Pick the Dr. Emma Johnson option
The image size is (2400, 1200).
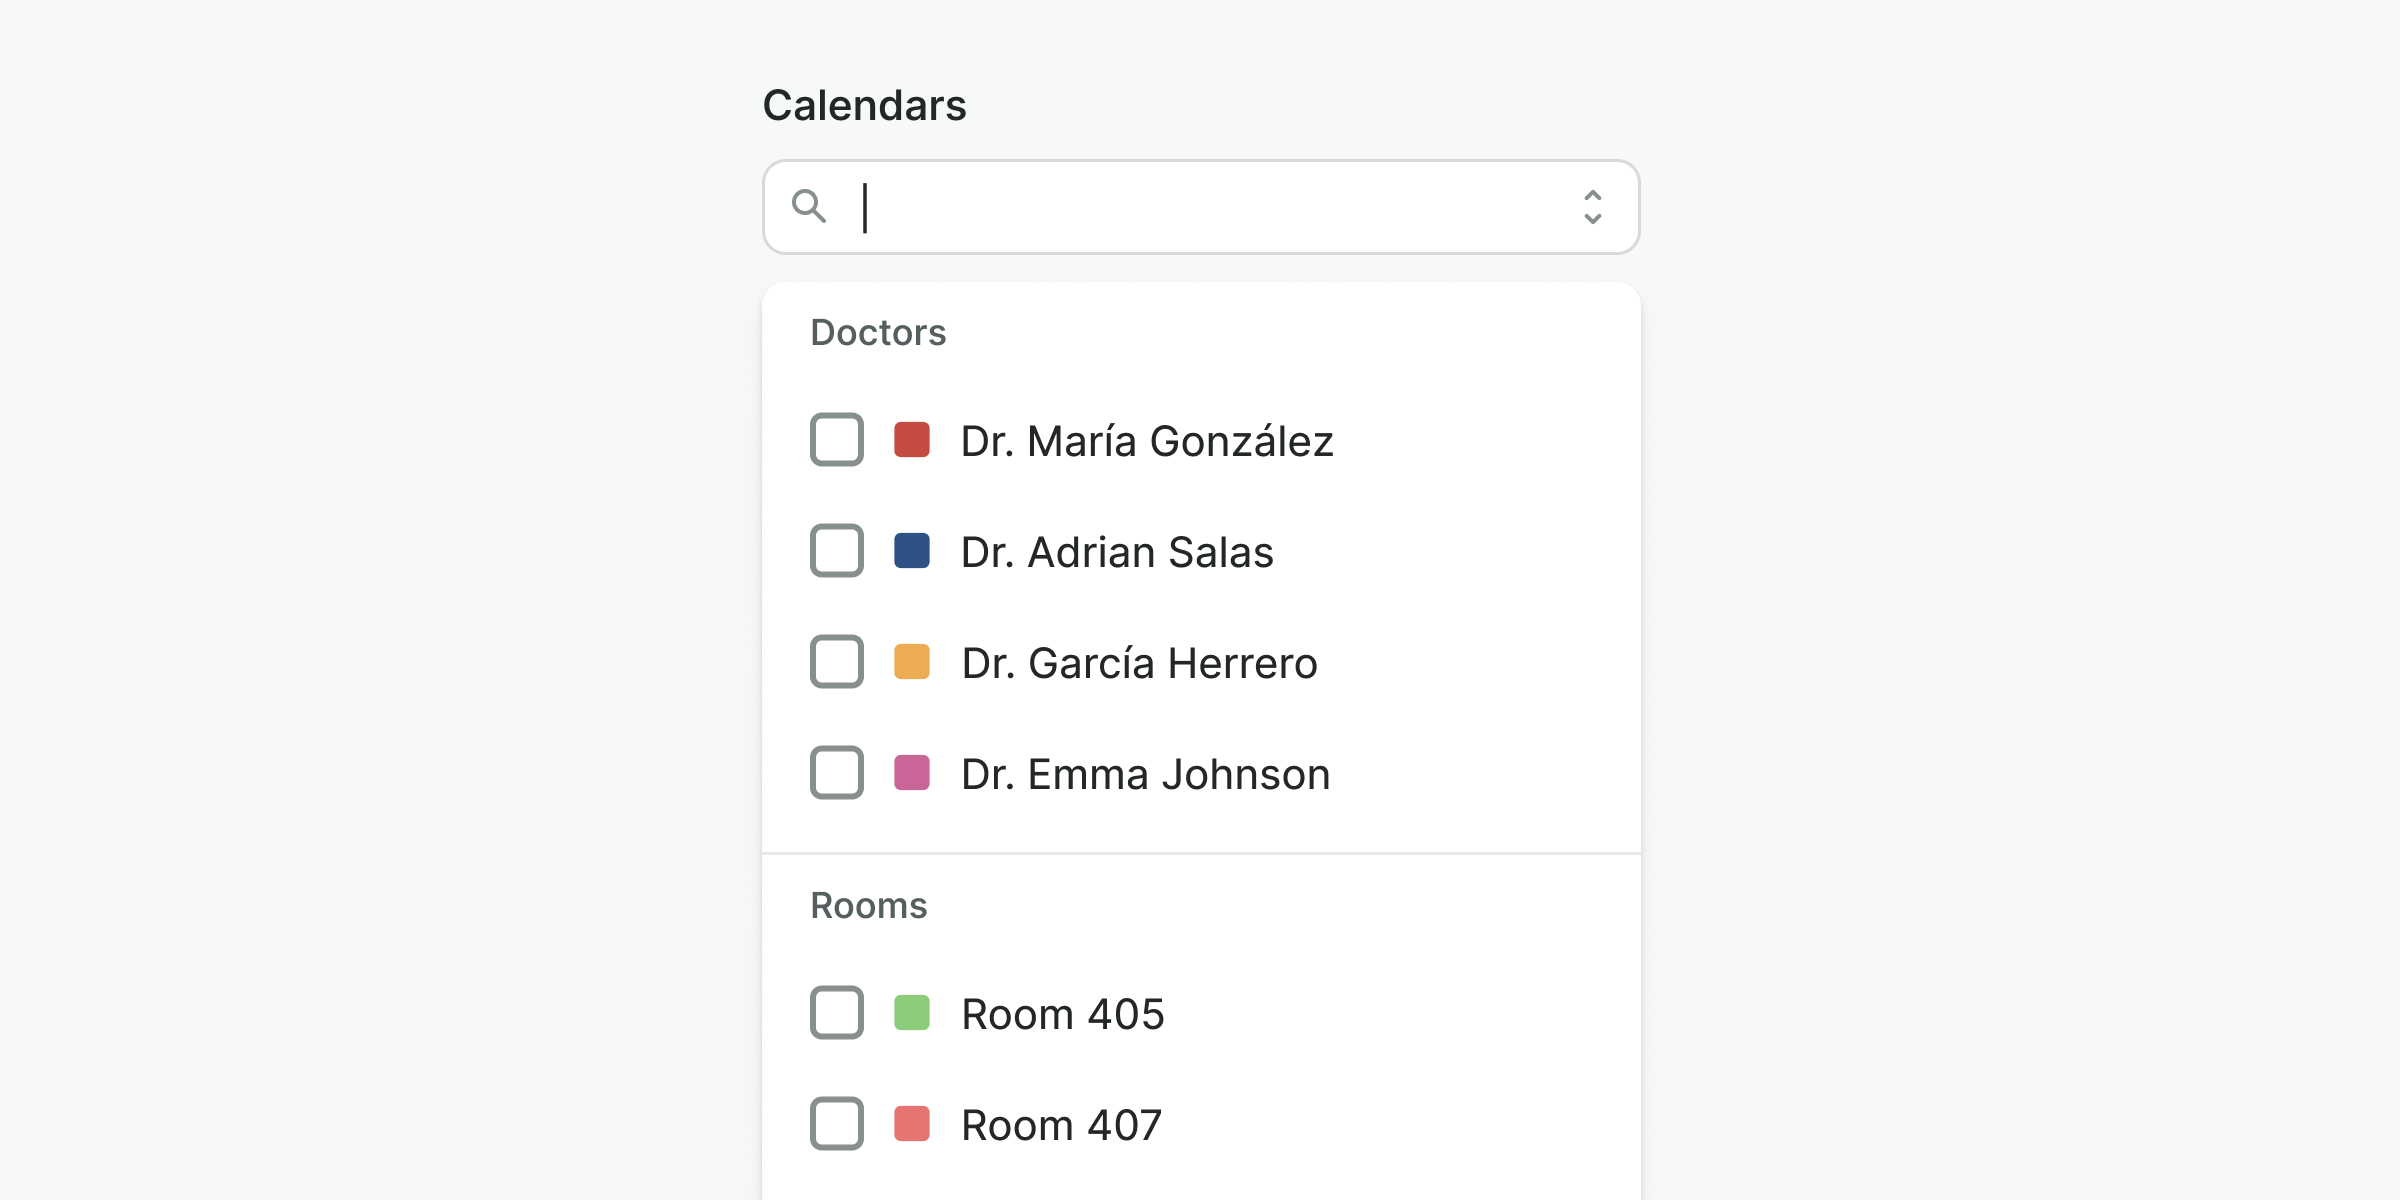pos(1145,774)
